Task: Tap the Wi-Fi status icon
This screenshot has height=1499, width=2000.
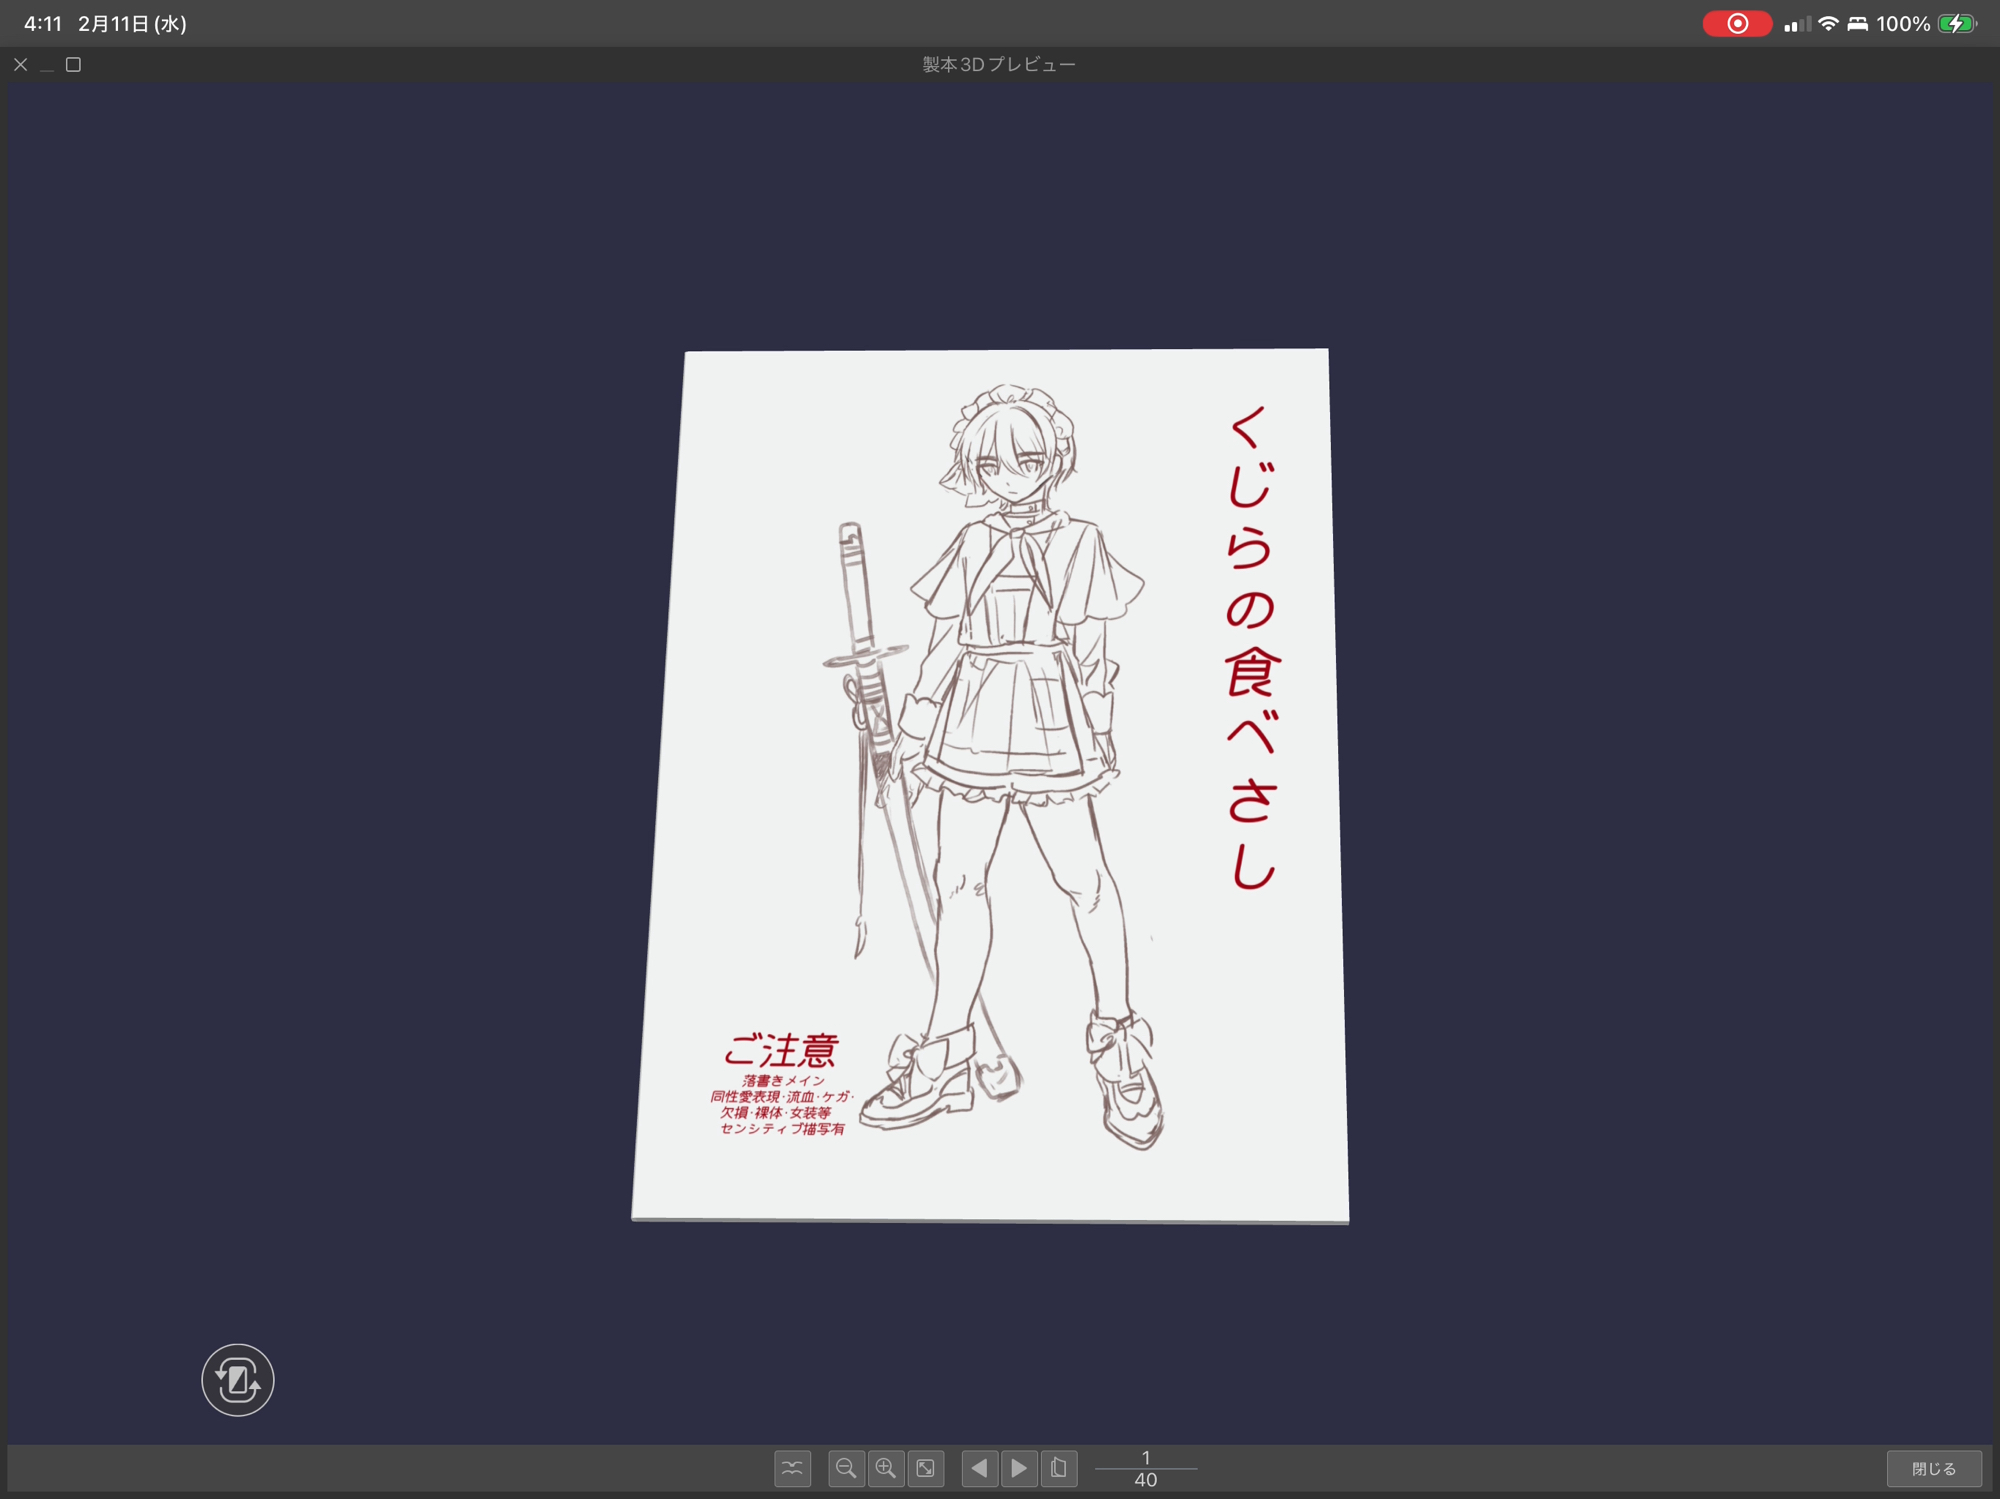Action: click(1828, 23)
